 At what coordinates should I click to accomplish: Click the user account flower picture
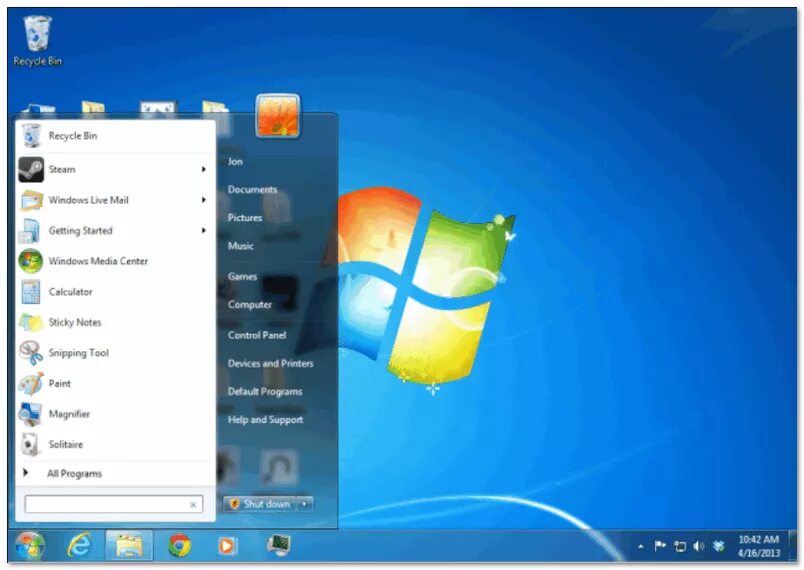[x=278, y=116]
